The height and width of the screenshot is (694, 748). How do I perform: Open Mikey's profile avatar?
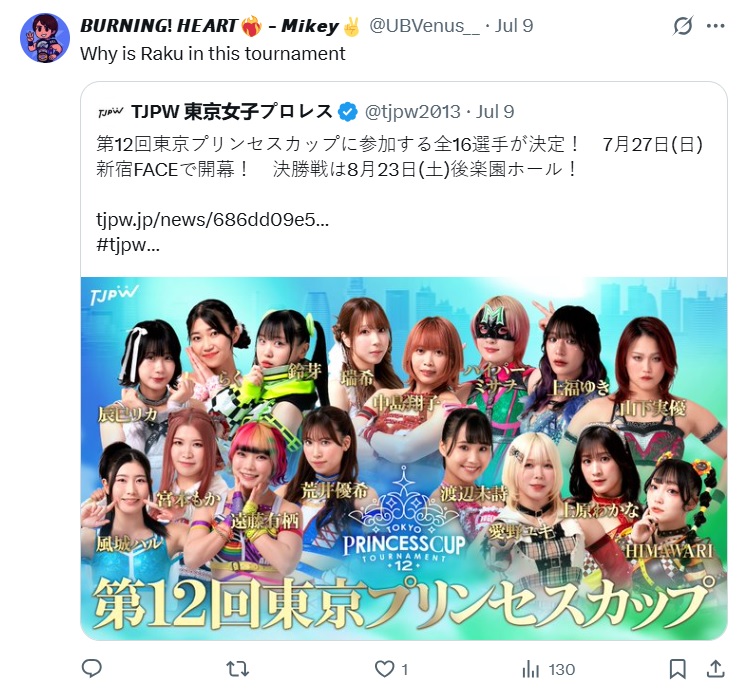point(45,38)
